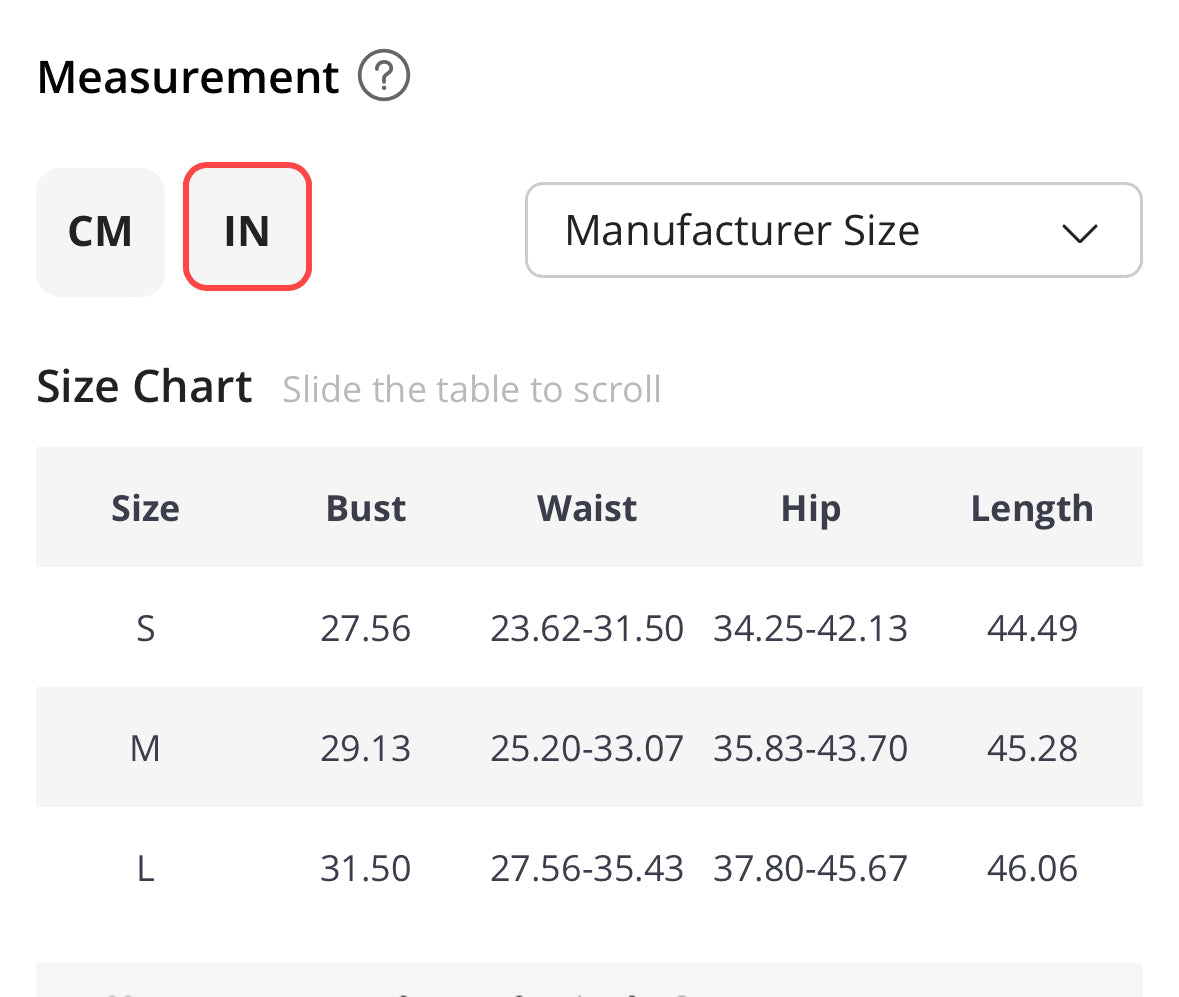Click the Size column header
1179x997 pixels.
[x=145, y=508]
